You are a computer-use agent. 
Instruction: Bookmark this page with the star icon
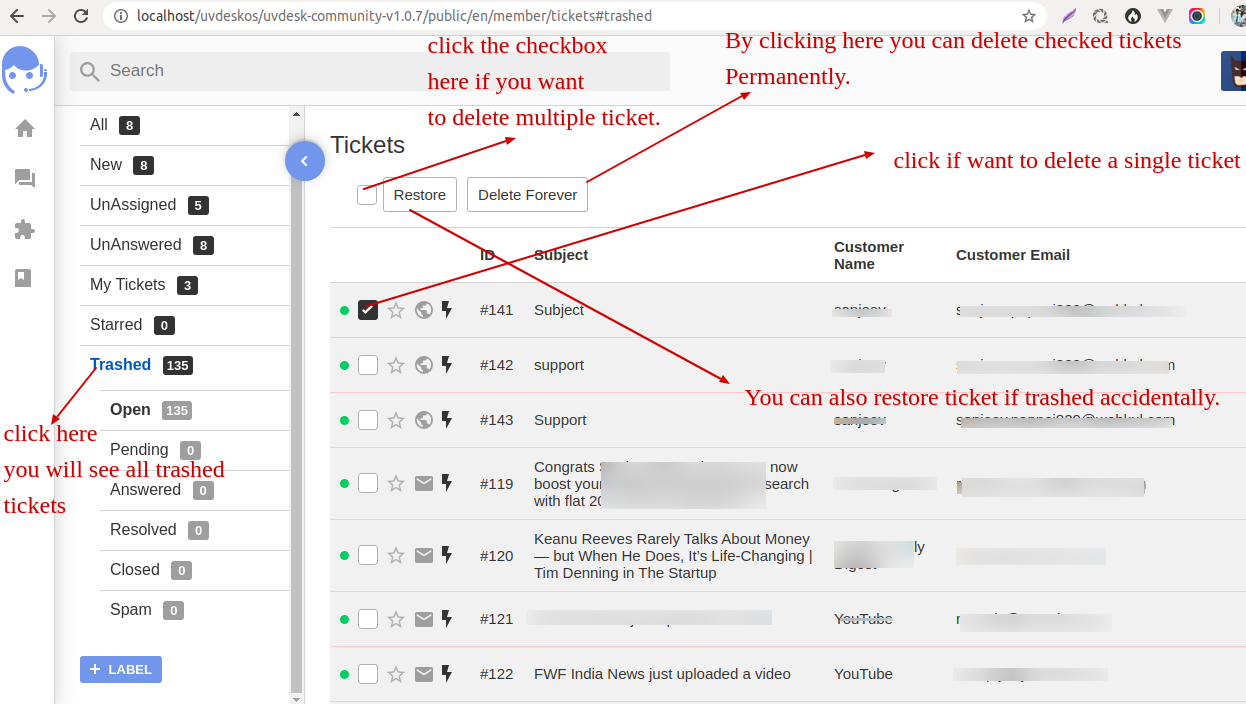[x=1029, y=16]
